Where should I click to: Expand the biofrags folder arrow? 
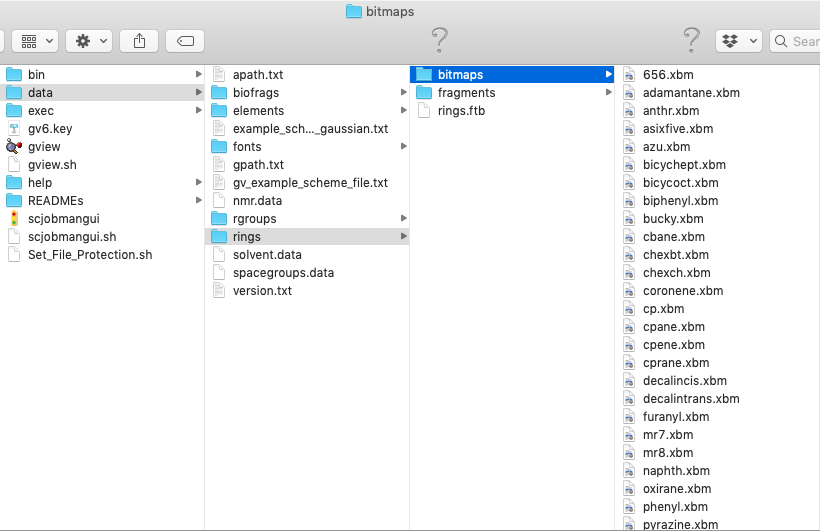404,93
